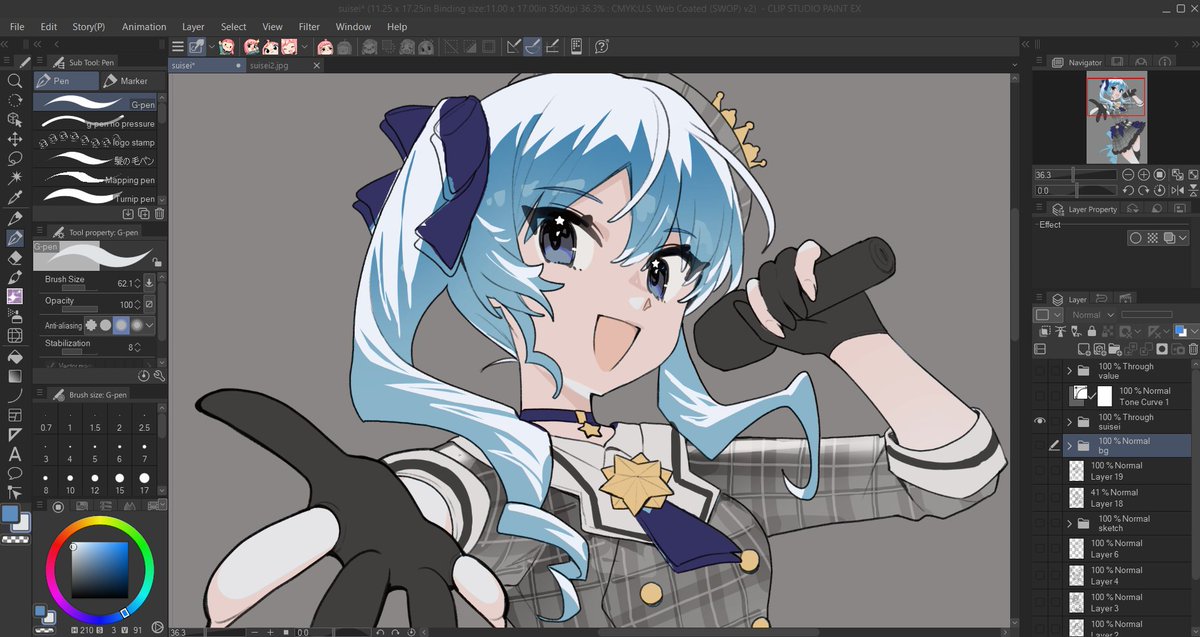Viewport: 1200px width, 637px height.
Task: Zoom out in the Navigator panel
Action: point(1128,175)
